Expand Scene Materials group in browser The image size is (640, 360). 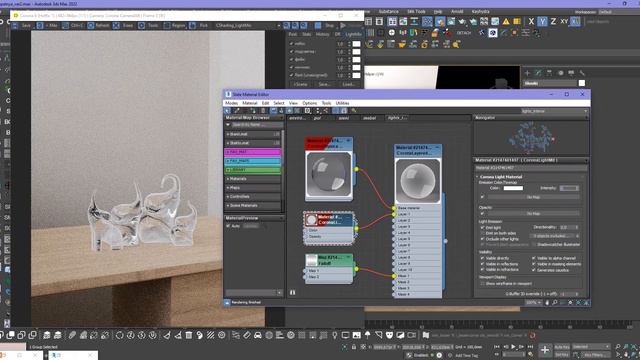click(253, 206)
